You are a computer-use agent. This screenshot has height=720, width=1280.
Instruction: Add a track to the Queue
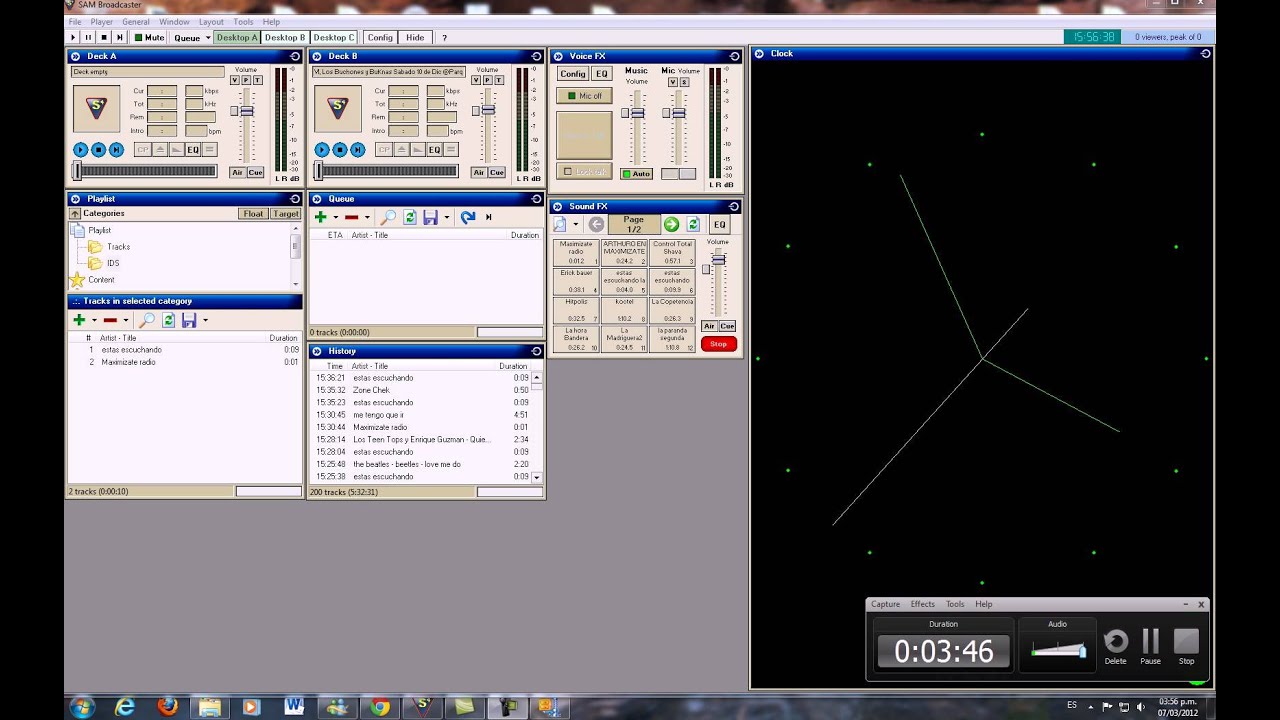coord(320,217)
